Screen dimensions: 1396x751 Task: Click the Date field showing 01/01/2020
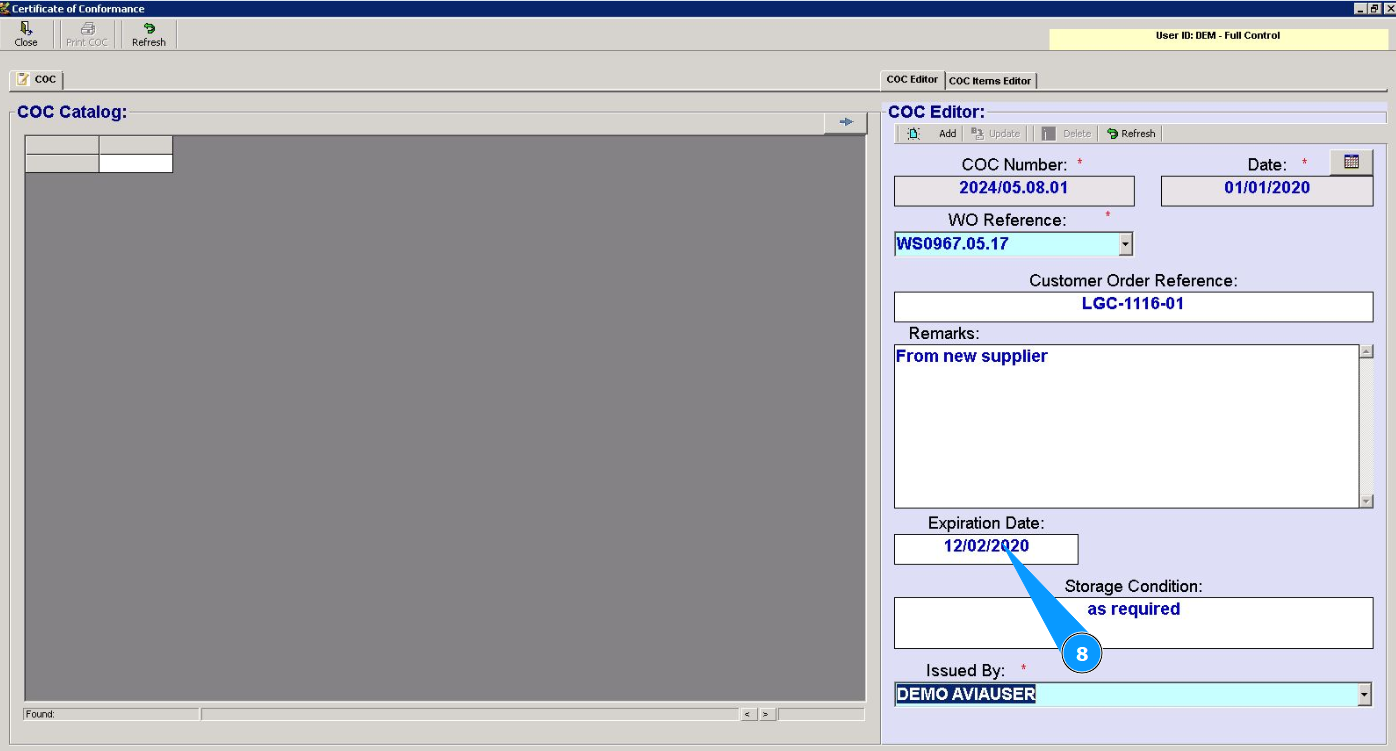(x=1267, y=191)
